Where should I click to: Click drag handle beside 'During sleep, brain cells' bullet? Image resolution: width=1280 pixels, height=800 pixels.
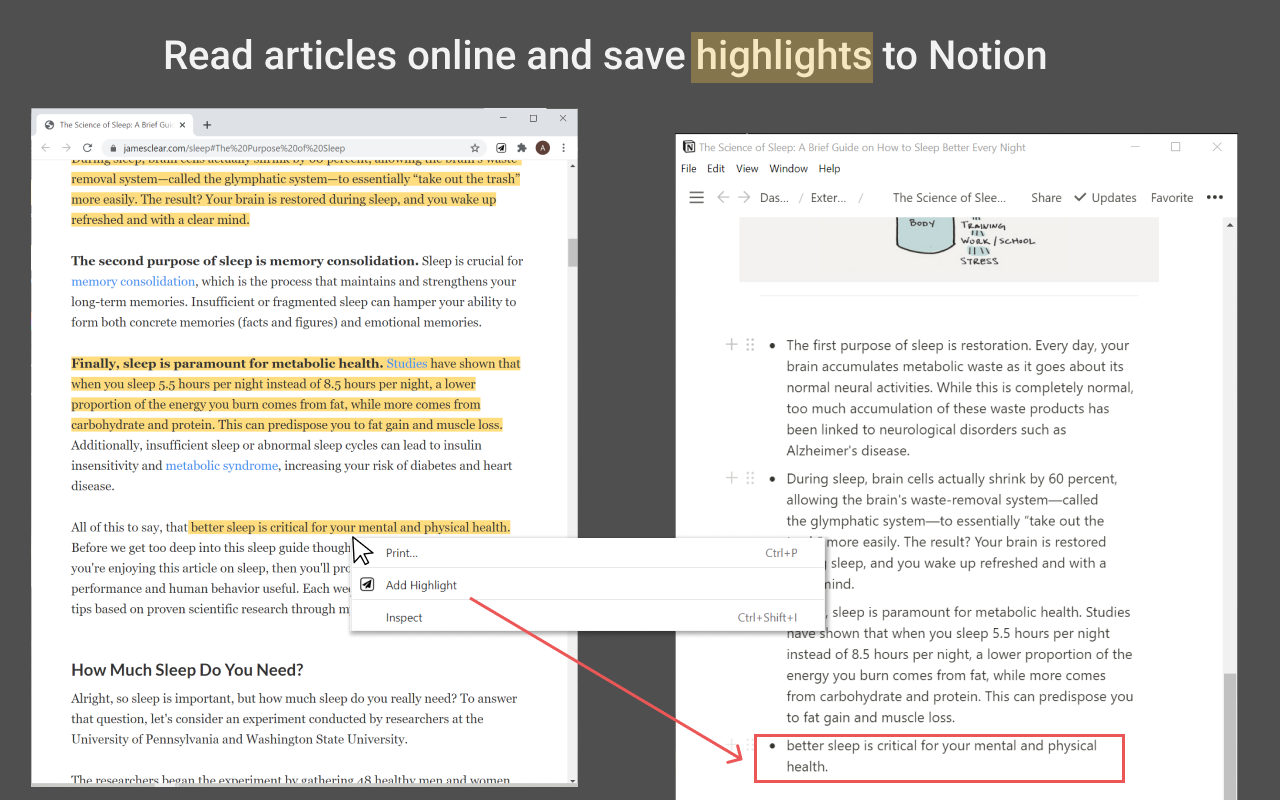750,478
